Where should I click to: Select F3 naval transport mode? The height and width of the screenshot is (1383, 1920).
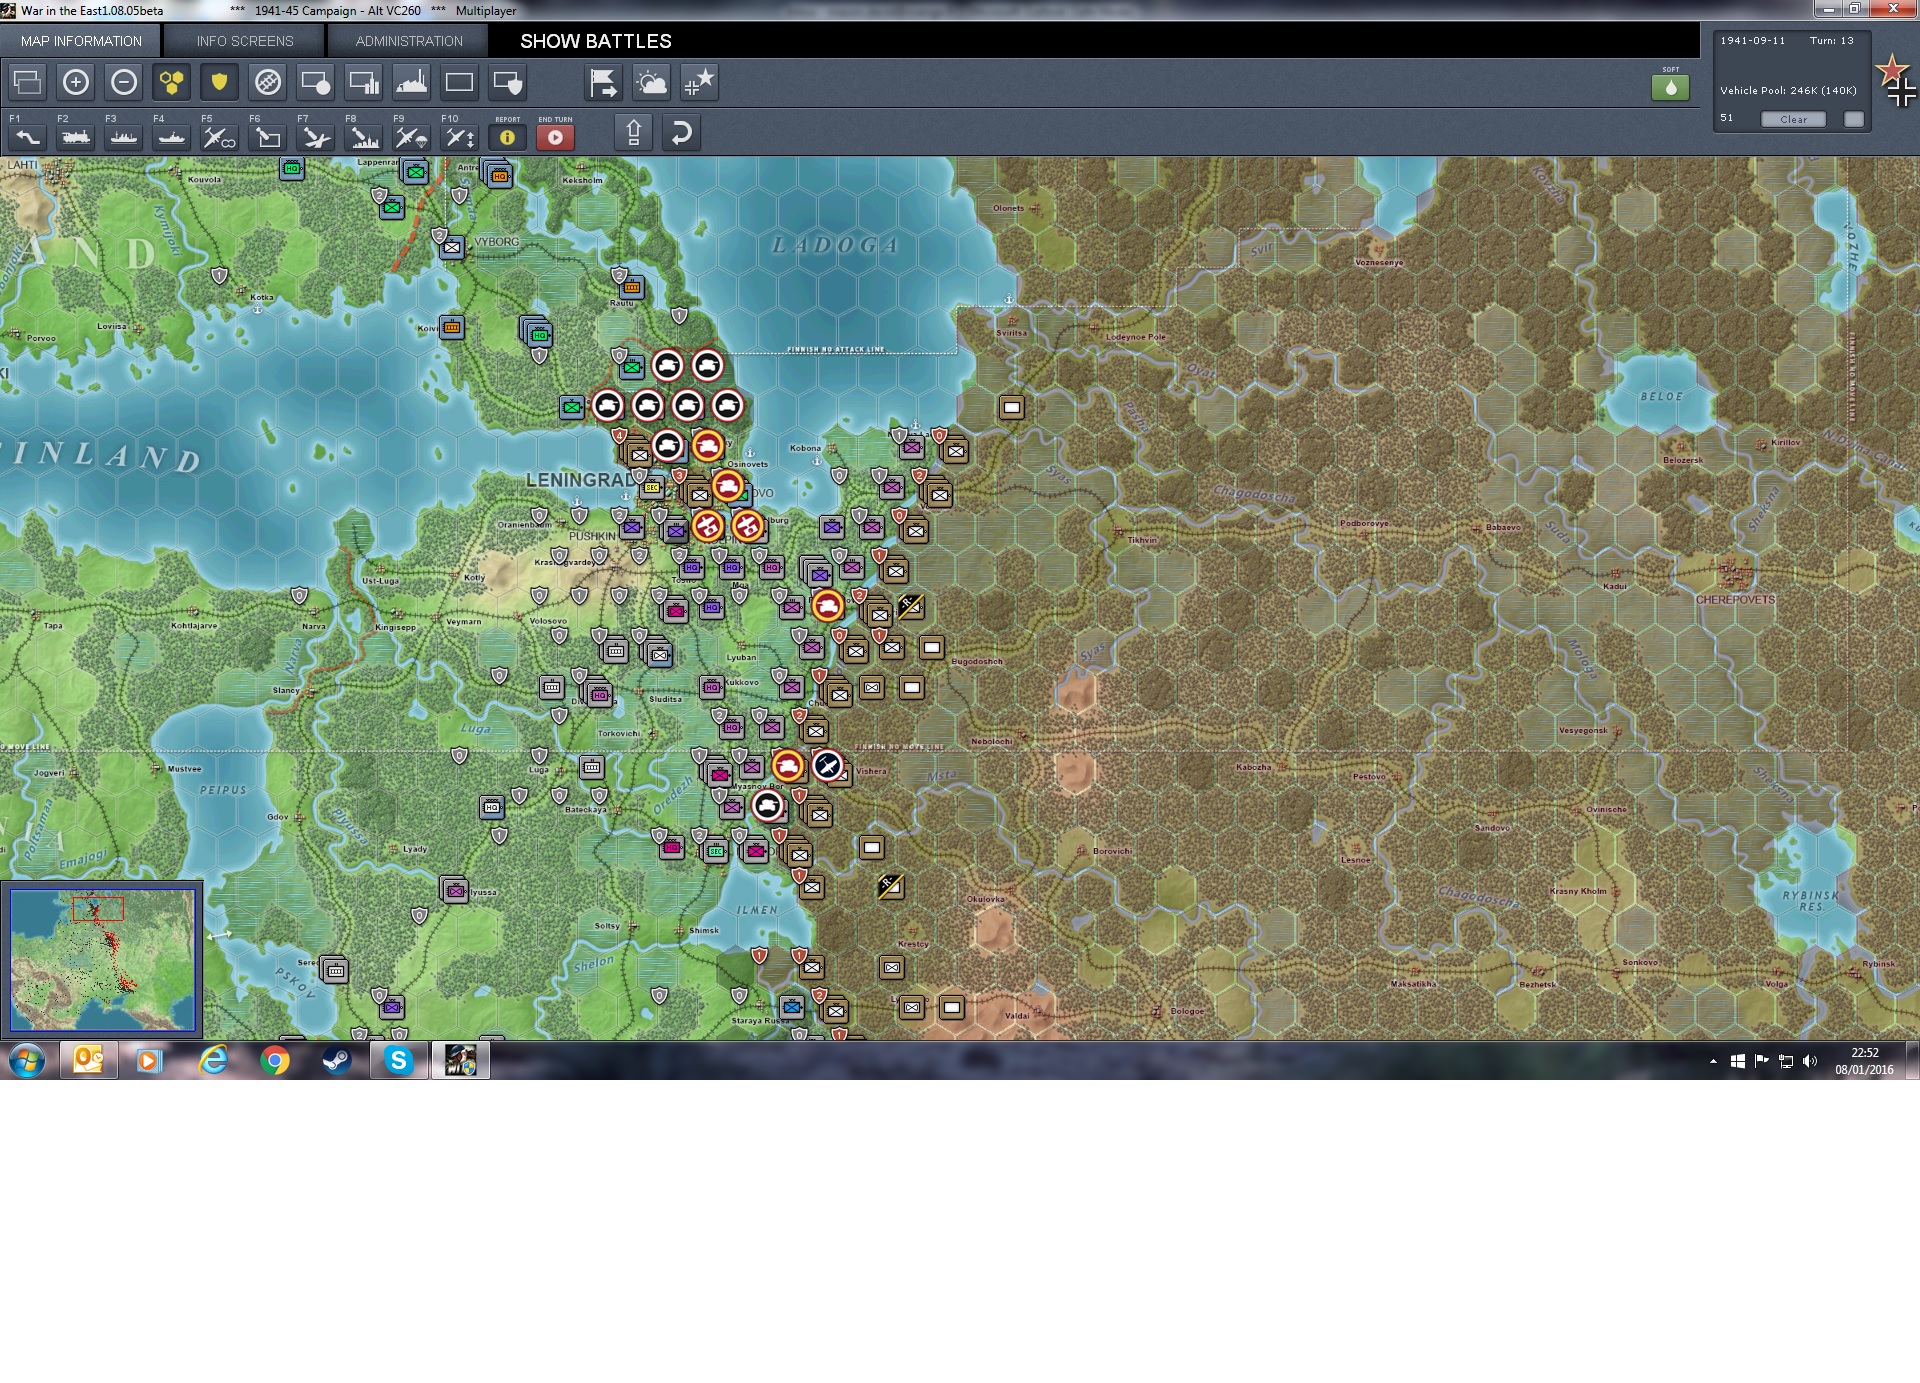[124, 138]
